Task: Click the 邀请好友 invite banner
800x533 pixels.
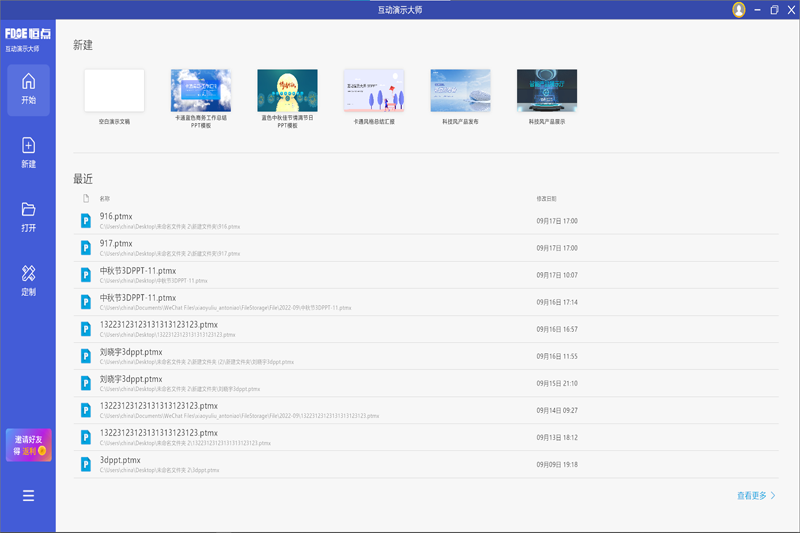Action: [x=28, y=445]
